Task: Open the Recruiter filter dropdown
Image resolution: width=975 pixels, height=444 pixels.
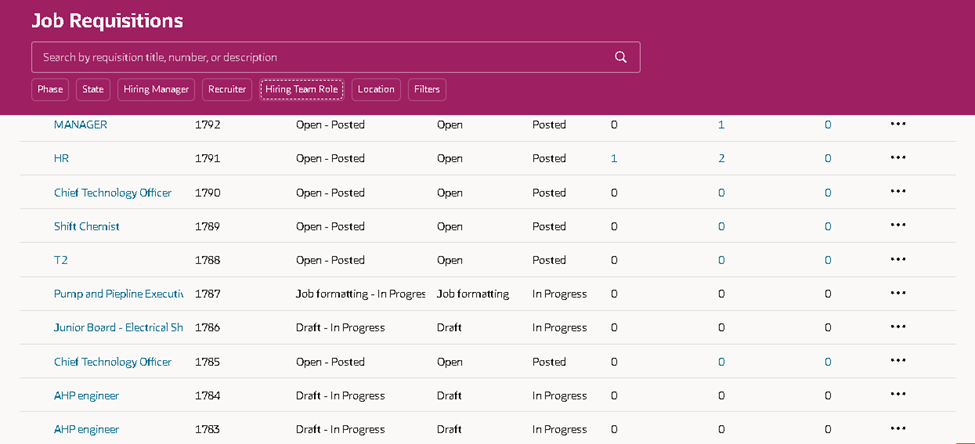Action: tap(227, 90)
